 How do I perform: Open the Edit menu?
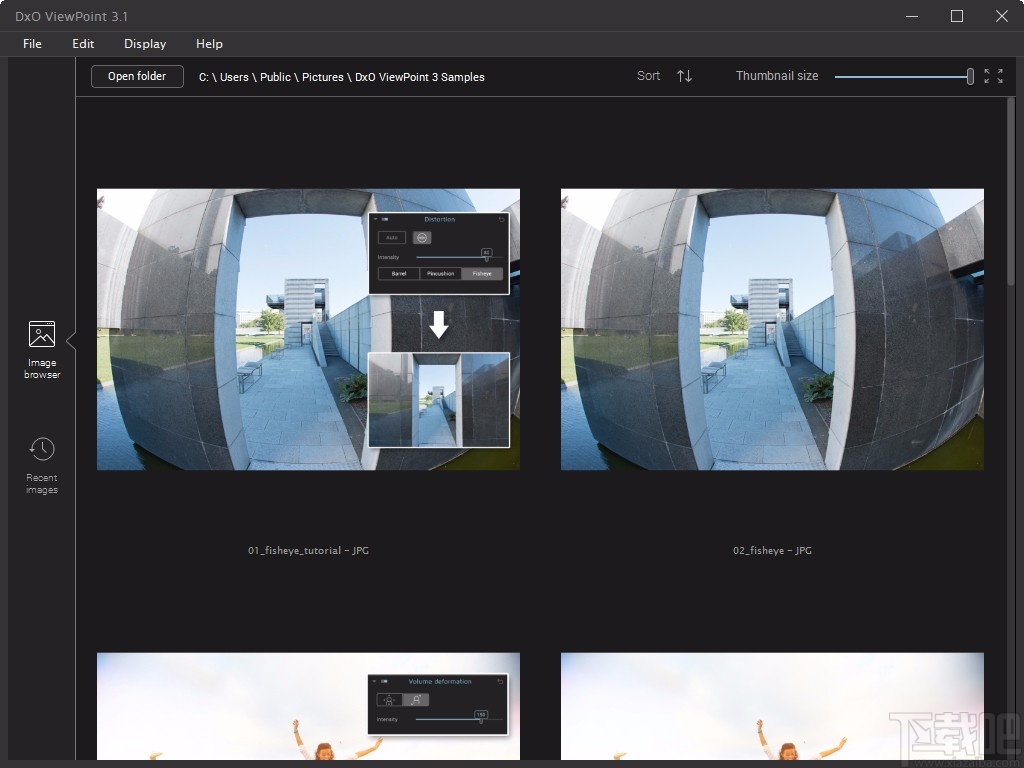pos(83,44)
